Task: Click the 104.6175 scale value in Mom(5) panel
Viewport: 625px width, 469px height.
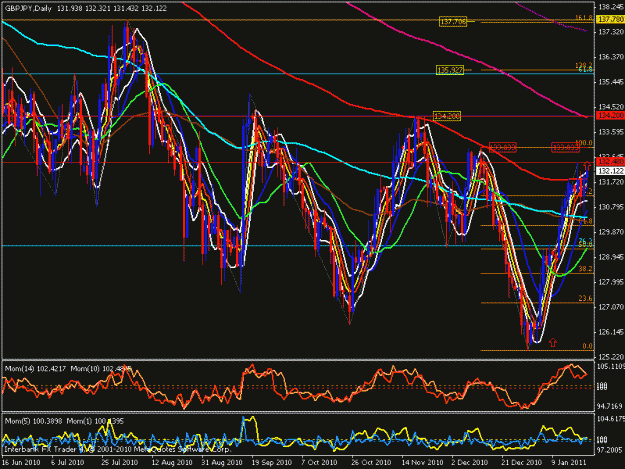Action: point(611,419)
